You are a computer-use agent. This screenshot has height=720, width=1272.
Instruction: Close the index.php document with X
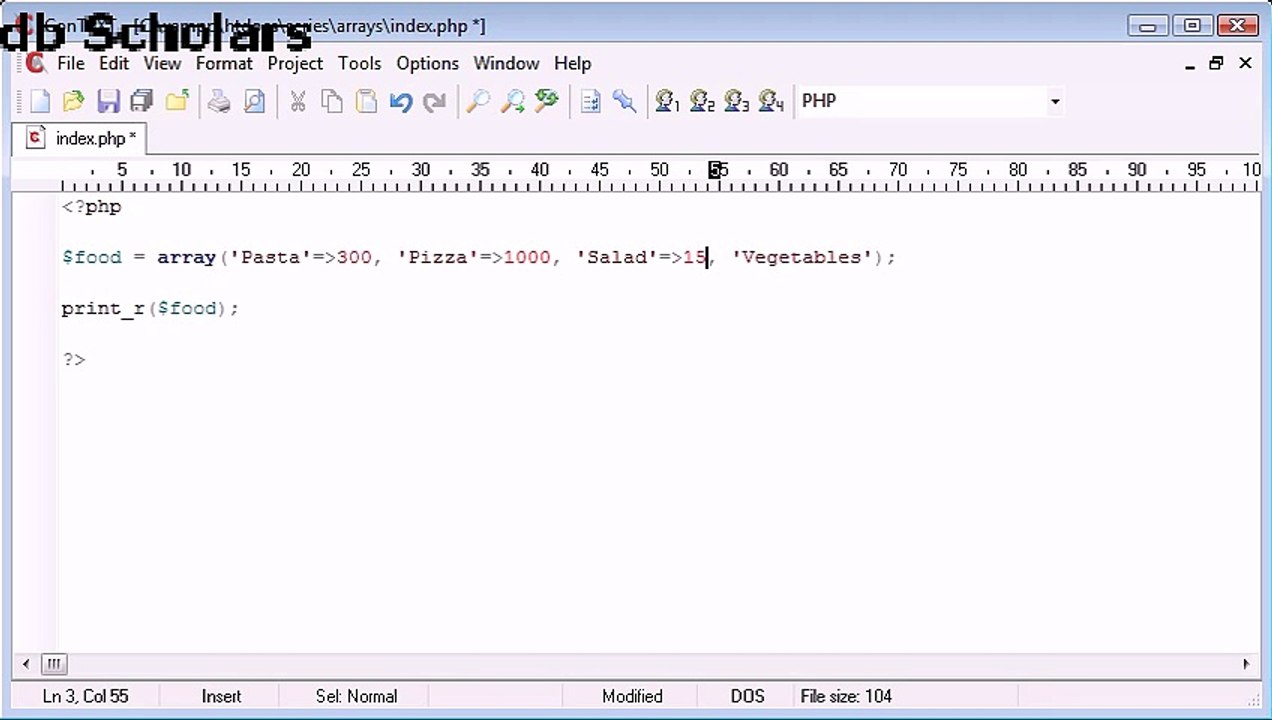[1245, 63]
